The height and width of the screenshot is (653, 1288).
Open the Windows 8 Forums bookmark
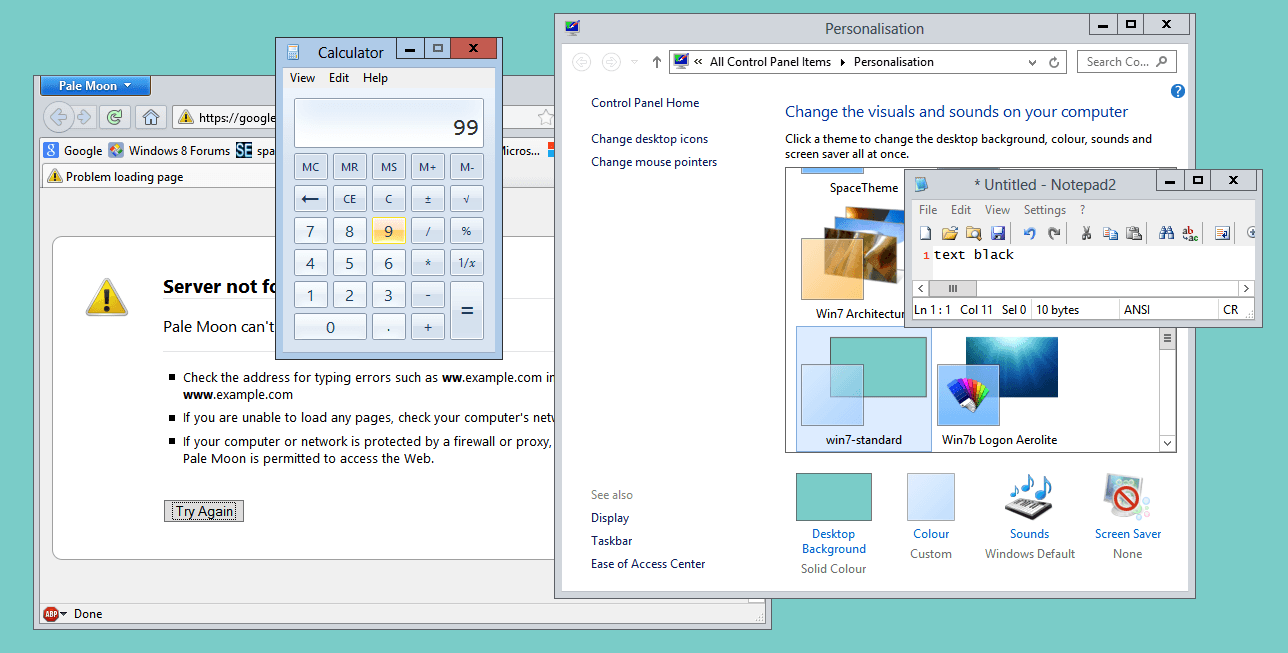coord(169,151)
